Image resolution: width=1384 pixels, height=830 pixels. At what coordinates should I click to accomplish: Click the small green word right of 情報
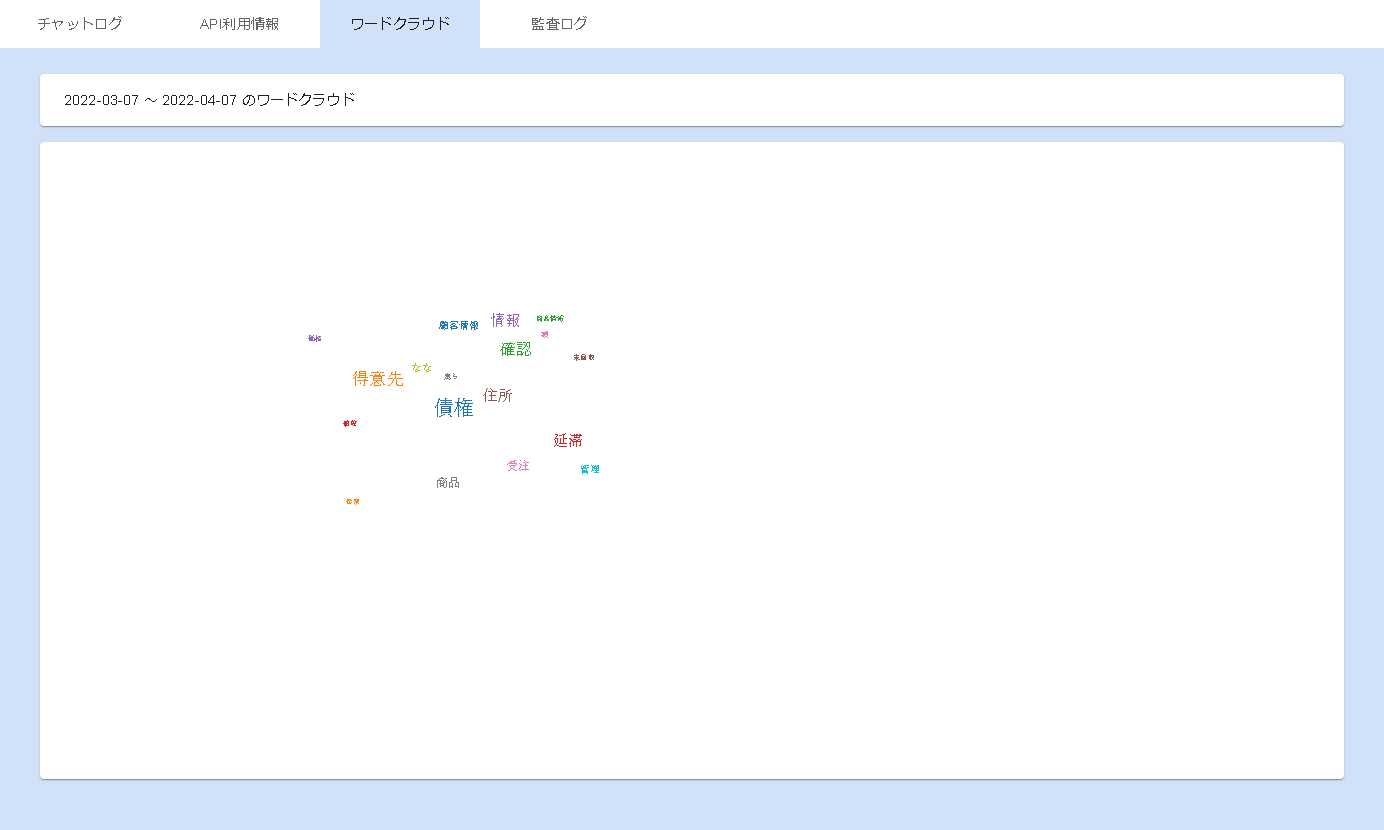coord(550,318)
